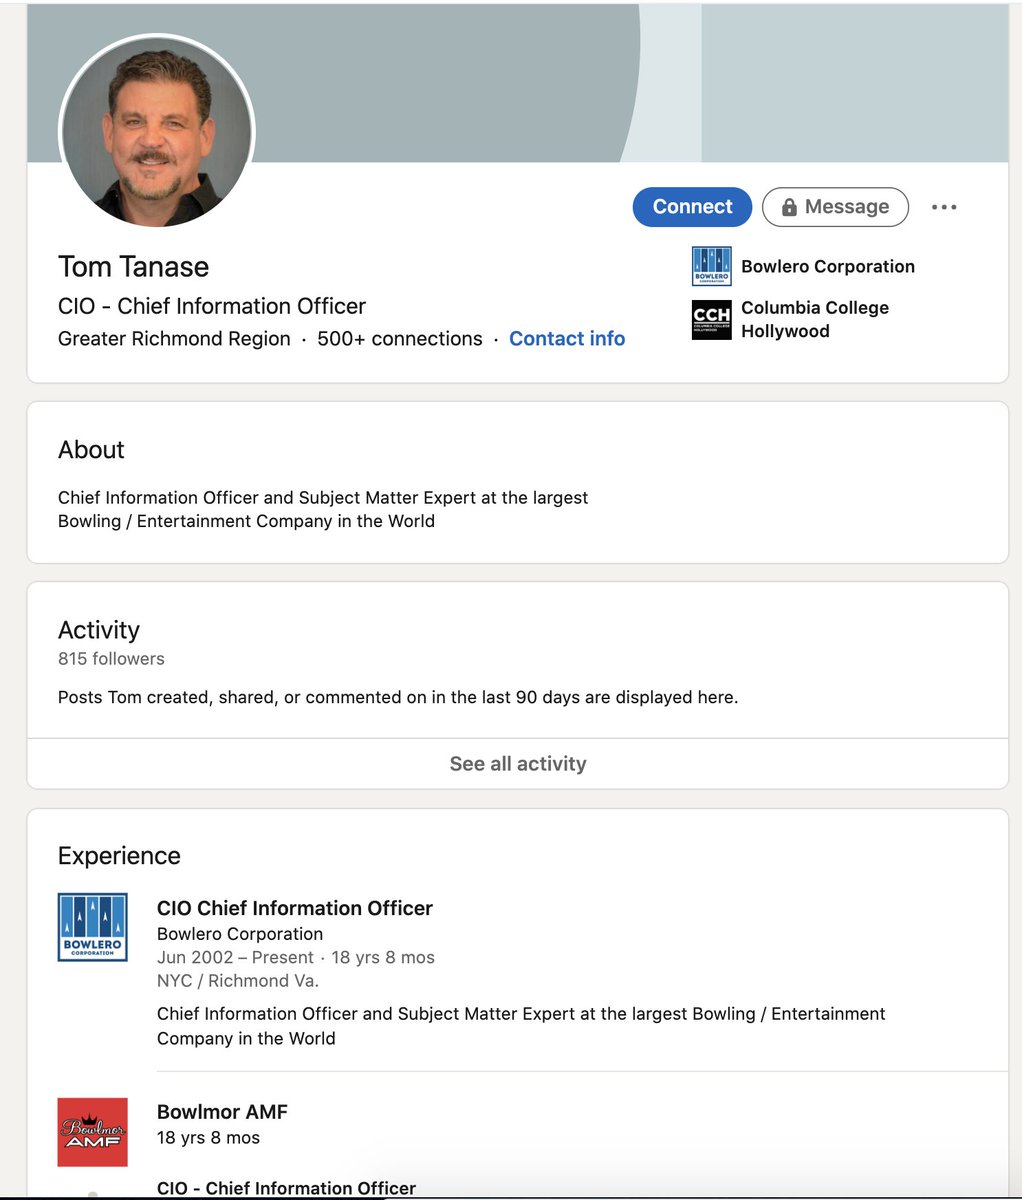
Task: Click NYC / Richmond Va. location text
Action: (x=238, y=981)
